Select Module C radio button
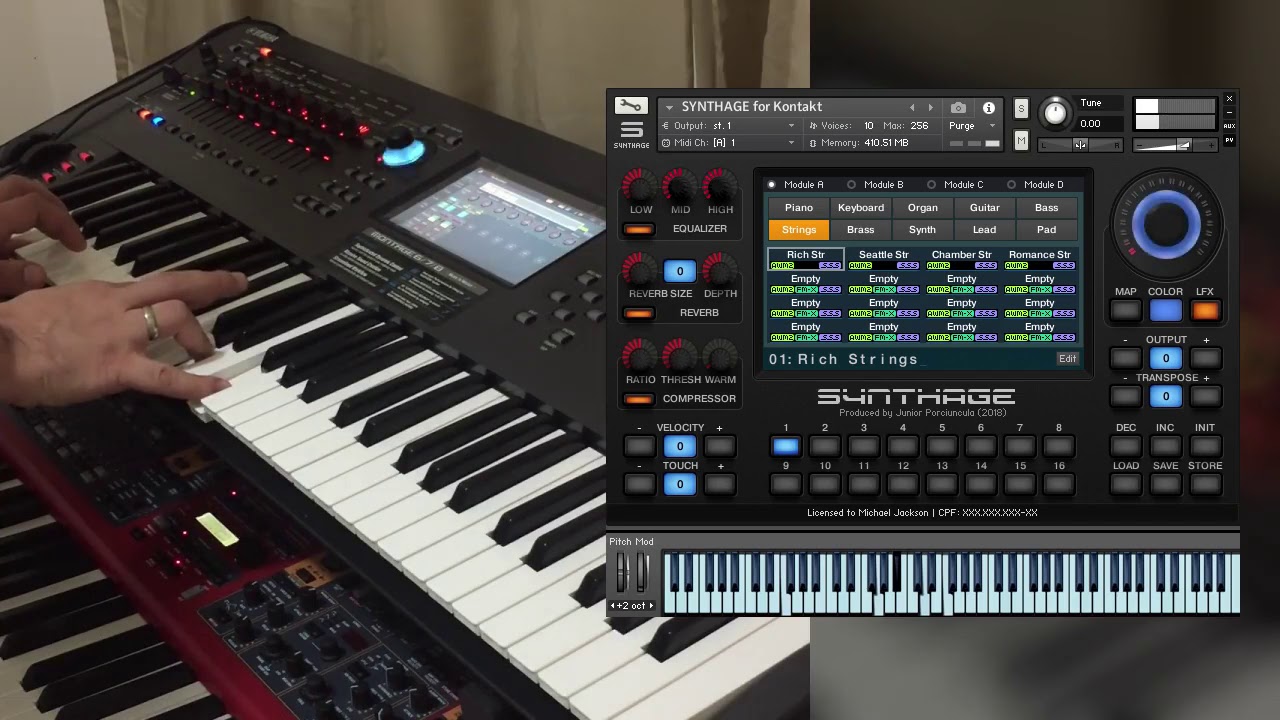1280x720 pixels. [931, 185]
